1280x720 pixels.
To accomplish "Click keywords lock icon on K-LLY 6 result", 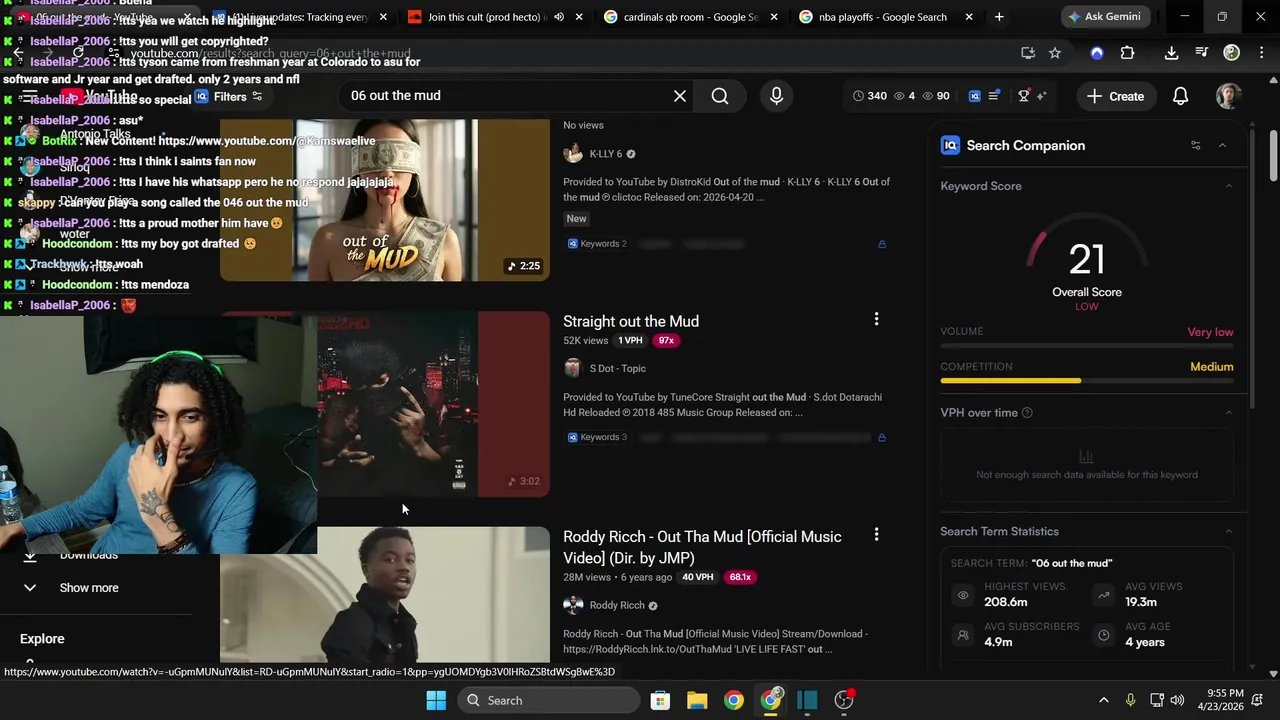I will (881, 244).
